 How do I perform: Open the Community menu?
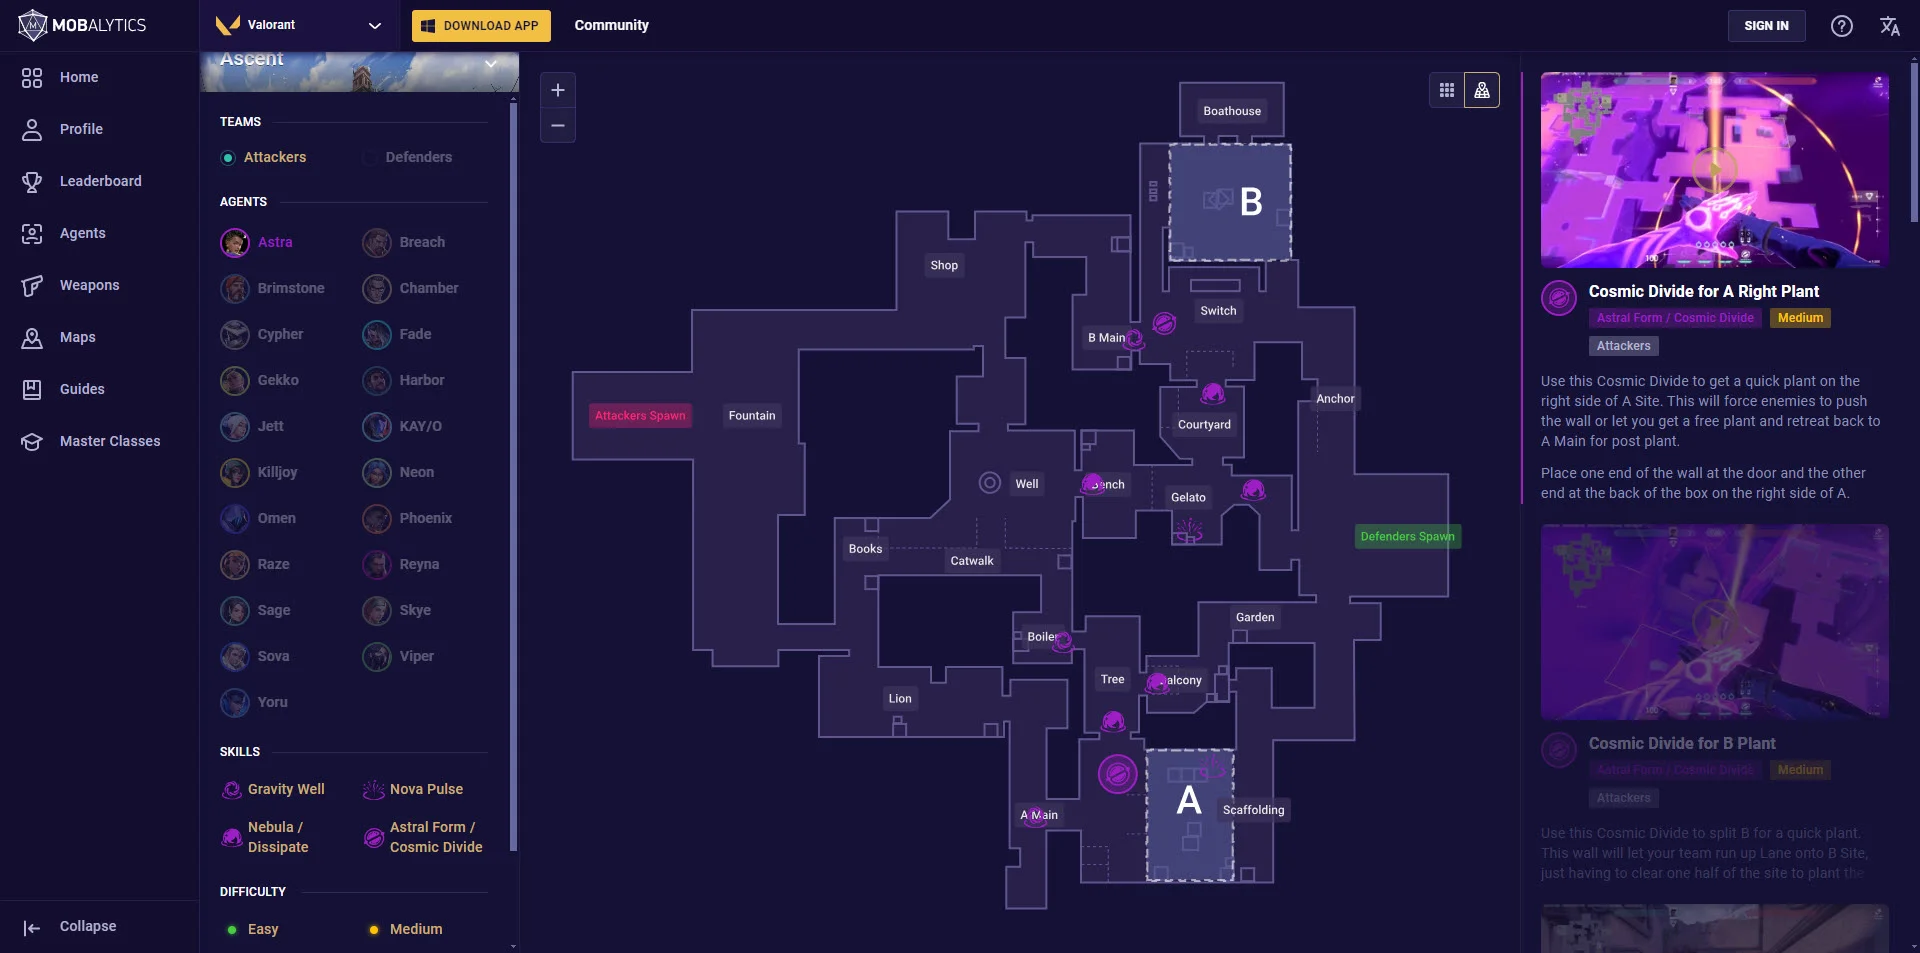click(611, 25)
